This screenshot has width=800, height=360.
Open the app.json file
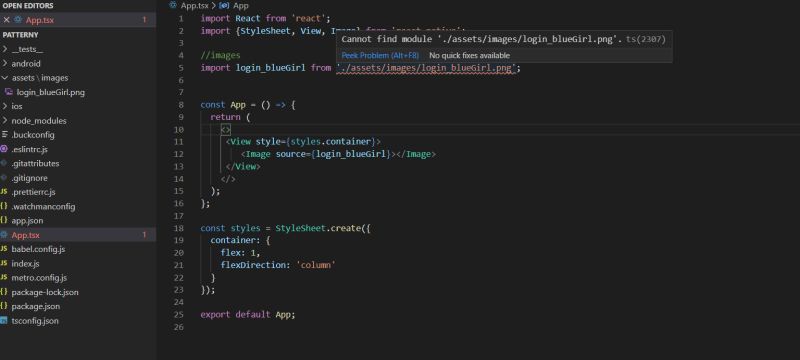click(x=27, y=221)
